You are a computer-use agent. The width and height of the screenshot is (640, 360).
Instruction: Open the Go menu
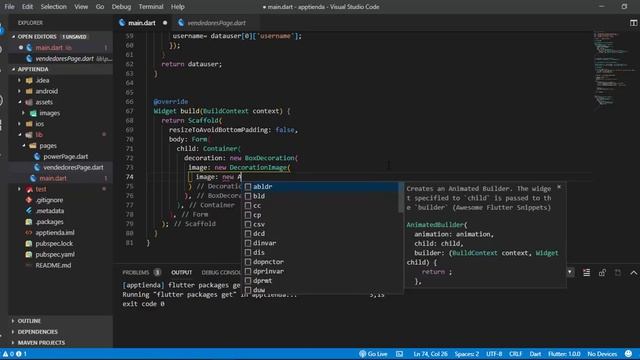100,7
